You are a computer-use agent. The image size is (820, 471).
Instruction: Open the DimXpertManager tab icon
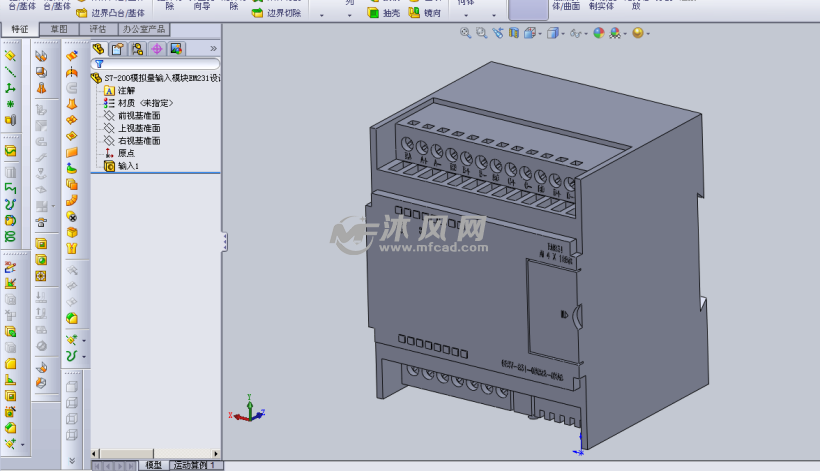click(x=156, y=48)
